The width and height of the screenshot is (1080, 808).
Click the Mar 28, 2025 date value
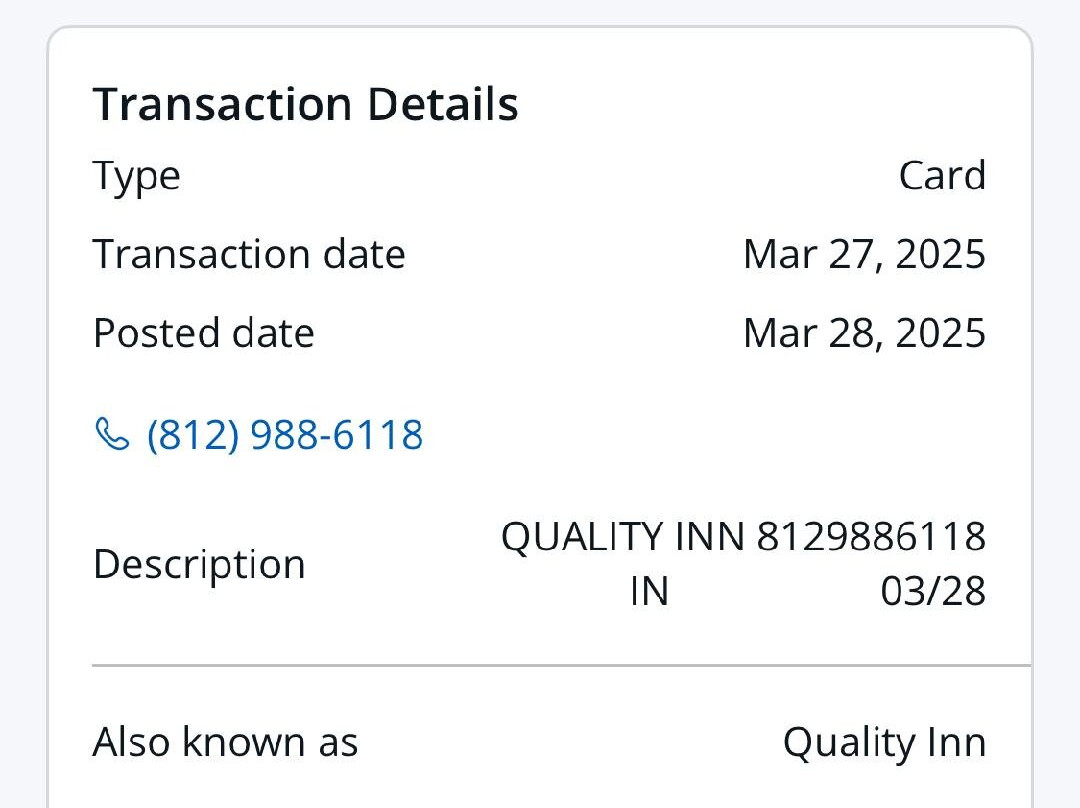pos(864,333)
